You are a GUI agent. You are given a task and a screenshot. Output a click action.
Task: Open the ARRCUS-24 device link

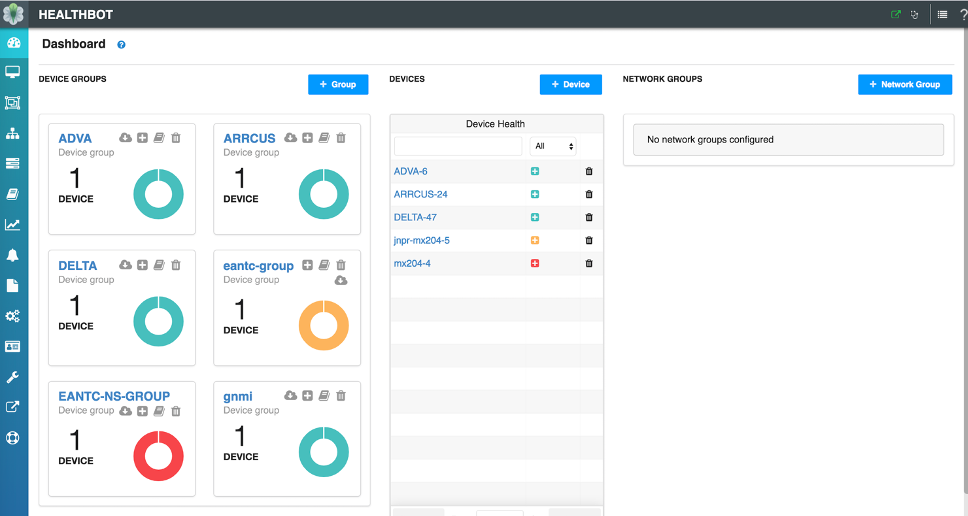(420, 194)
